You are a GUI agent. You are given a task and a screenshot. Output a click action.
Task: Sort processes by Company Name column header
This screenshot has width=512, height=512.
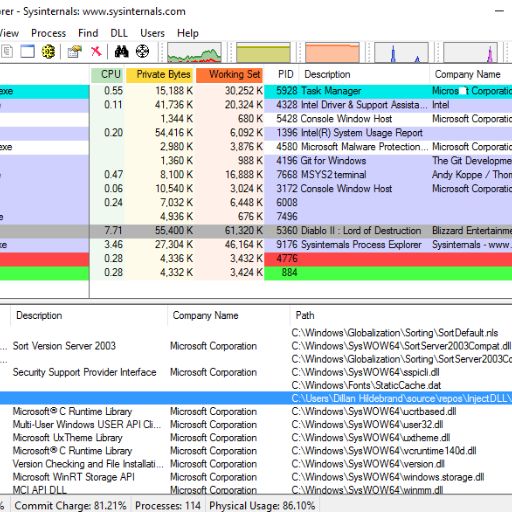[x=471, y=74]
